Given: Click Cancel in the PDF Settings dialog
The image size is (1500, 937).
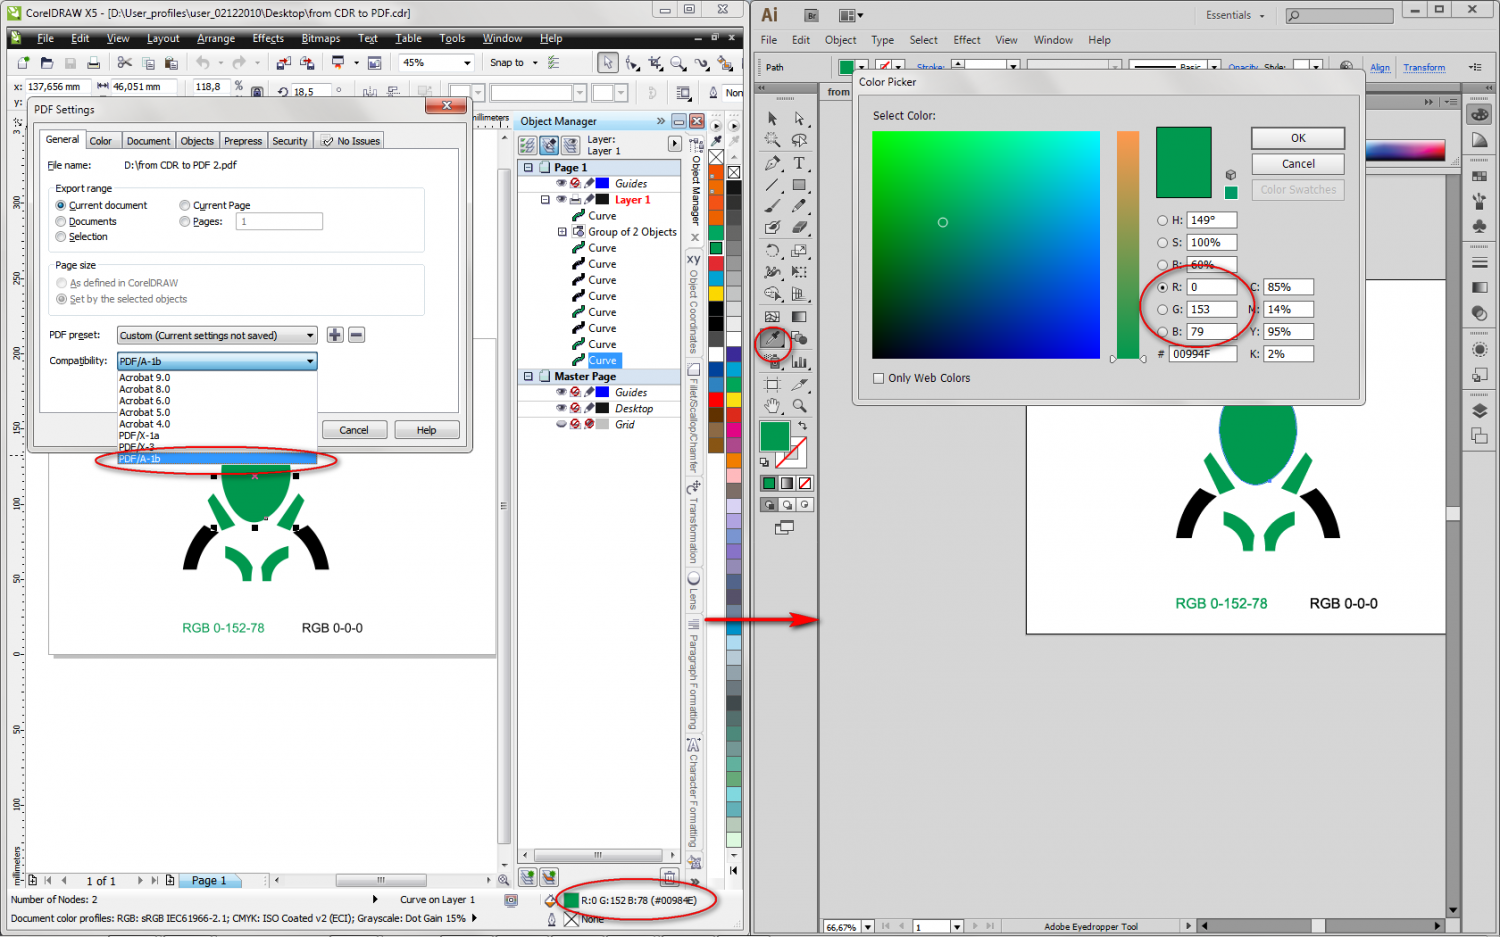Looking at the screenshot, I should tap(354, 430).
